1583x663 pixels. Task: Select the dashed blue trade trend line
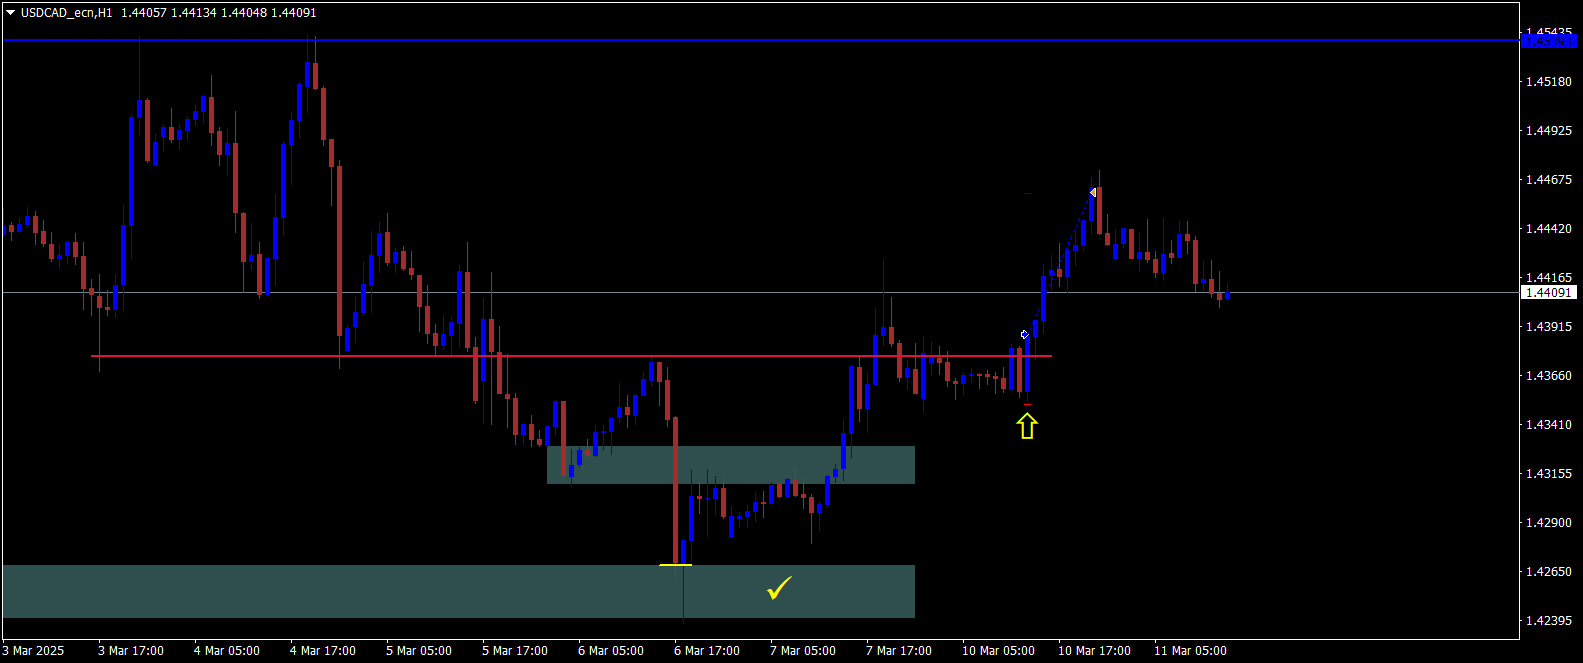click(1059, 264)
